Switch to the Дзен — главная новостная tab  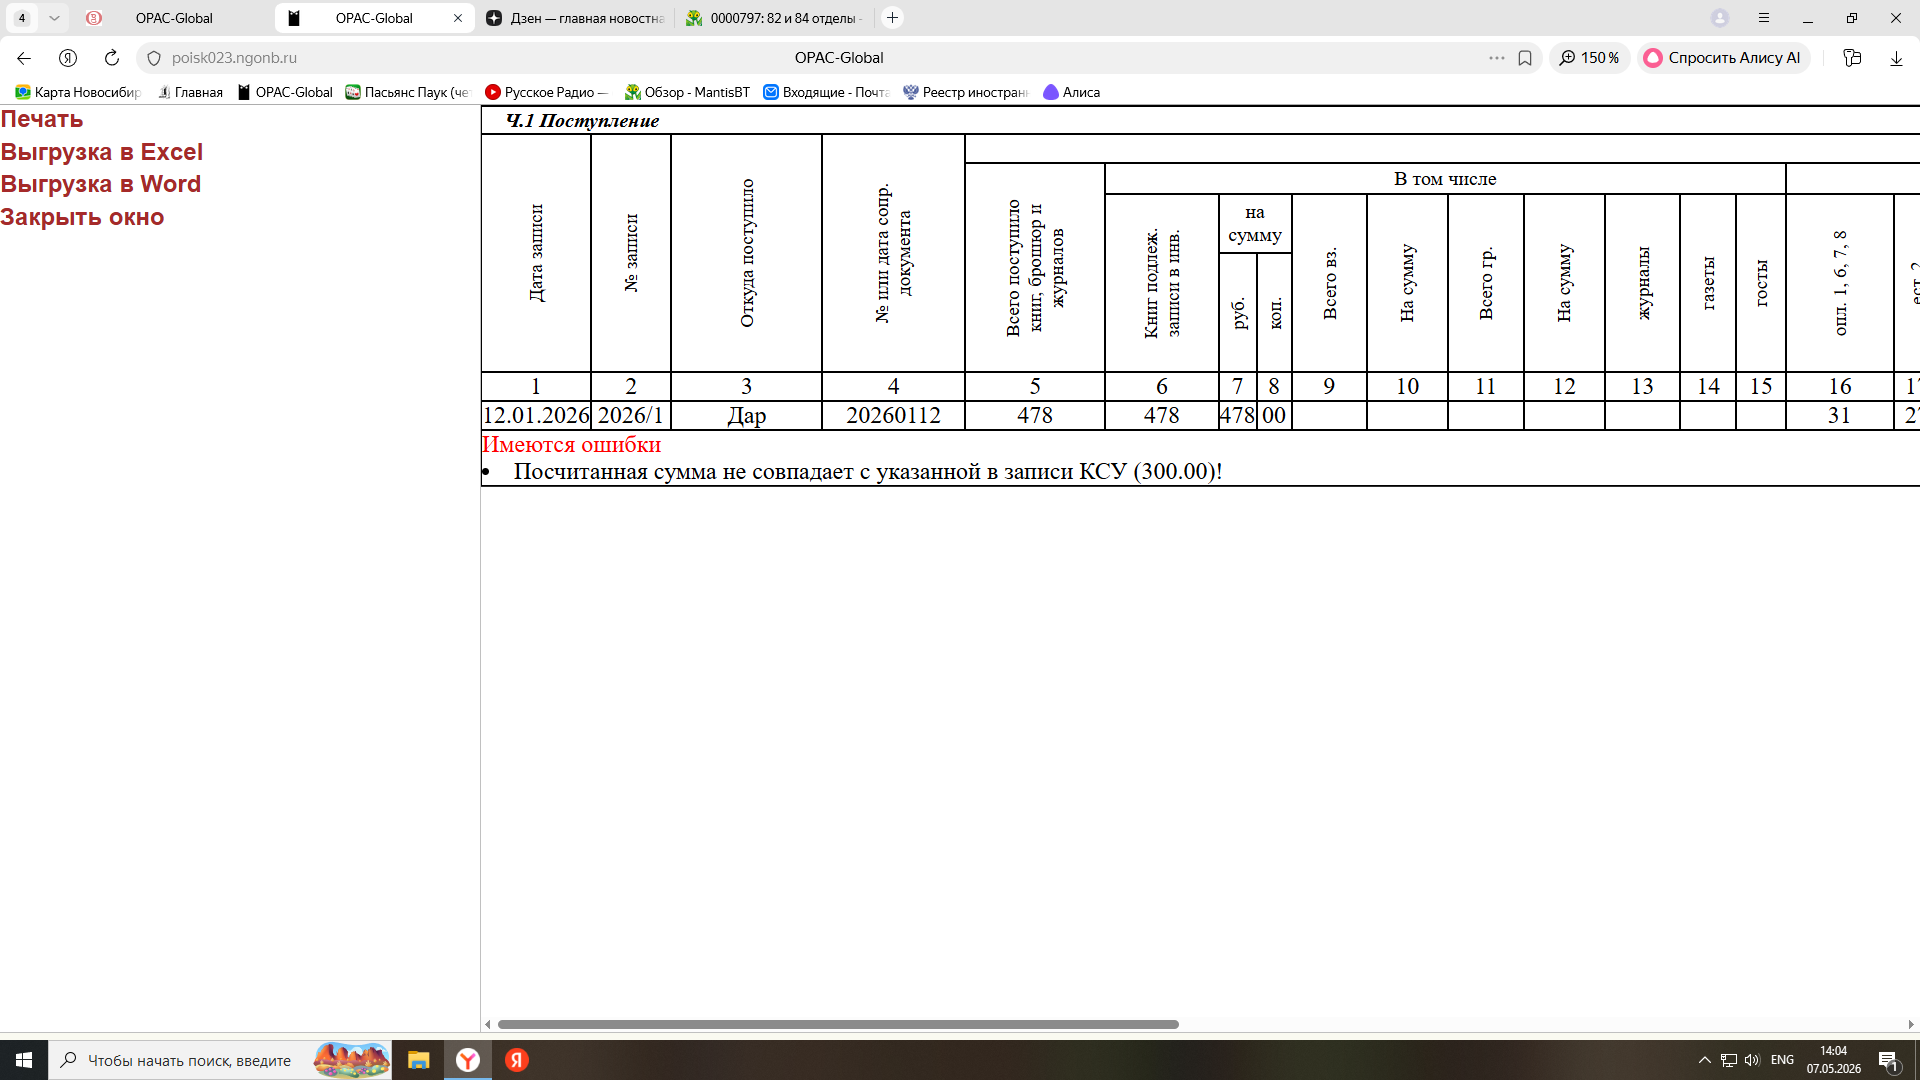click(575, 18)
